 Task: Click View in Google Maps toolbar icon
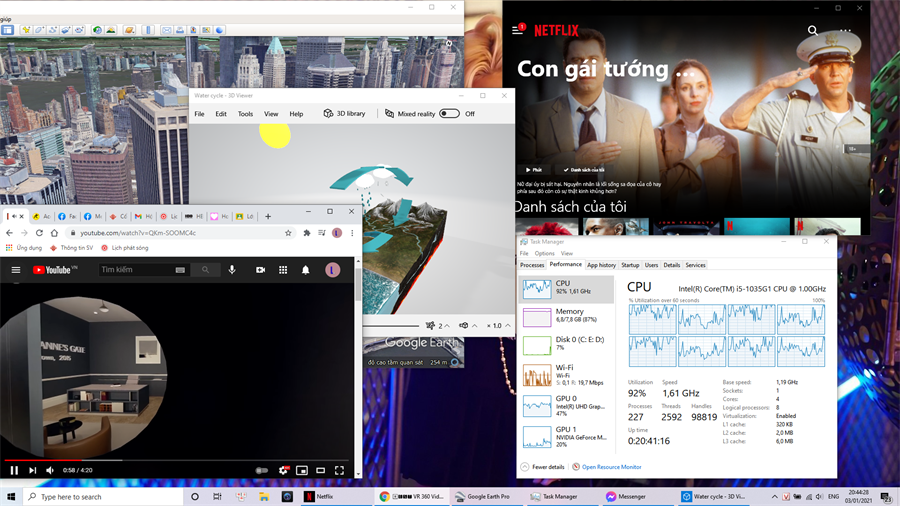click(206, 30)
